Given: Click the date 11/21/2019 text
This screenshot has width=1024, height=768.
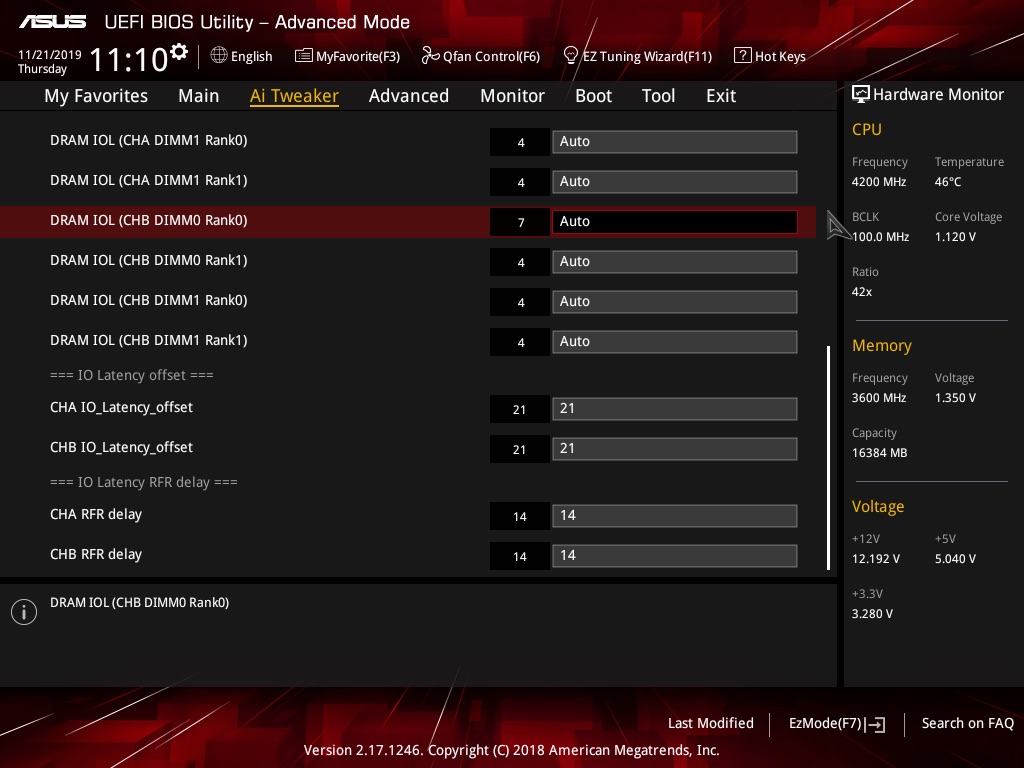Looking at the screenshot, I should 50,55.
